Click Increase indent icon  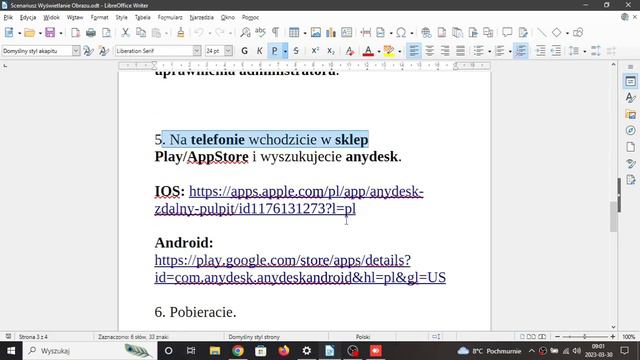[540, 51]
